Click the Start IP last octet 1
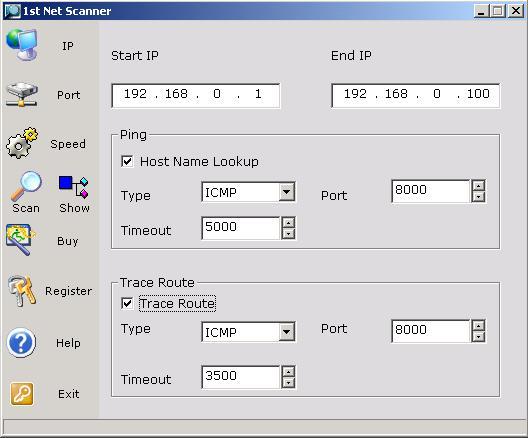Image resolution: width=528 pixels, height=438 pixels. (x=258, y=94)
